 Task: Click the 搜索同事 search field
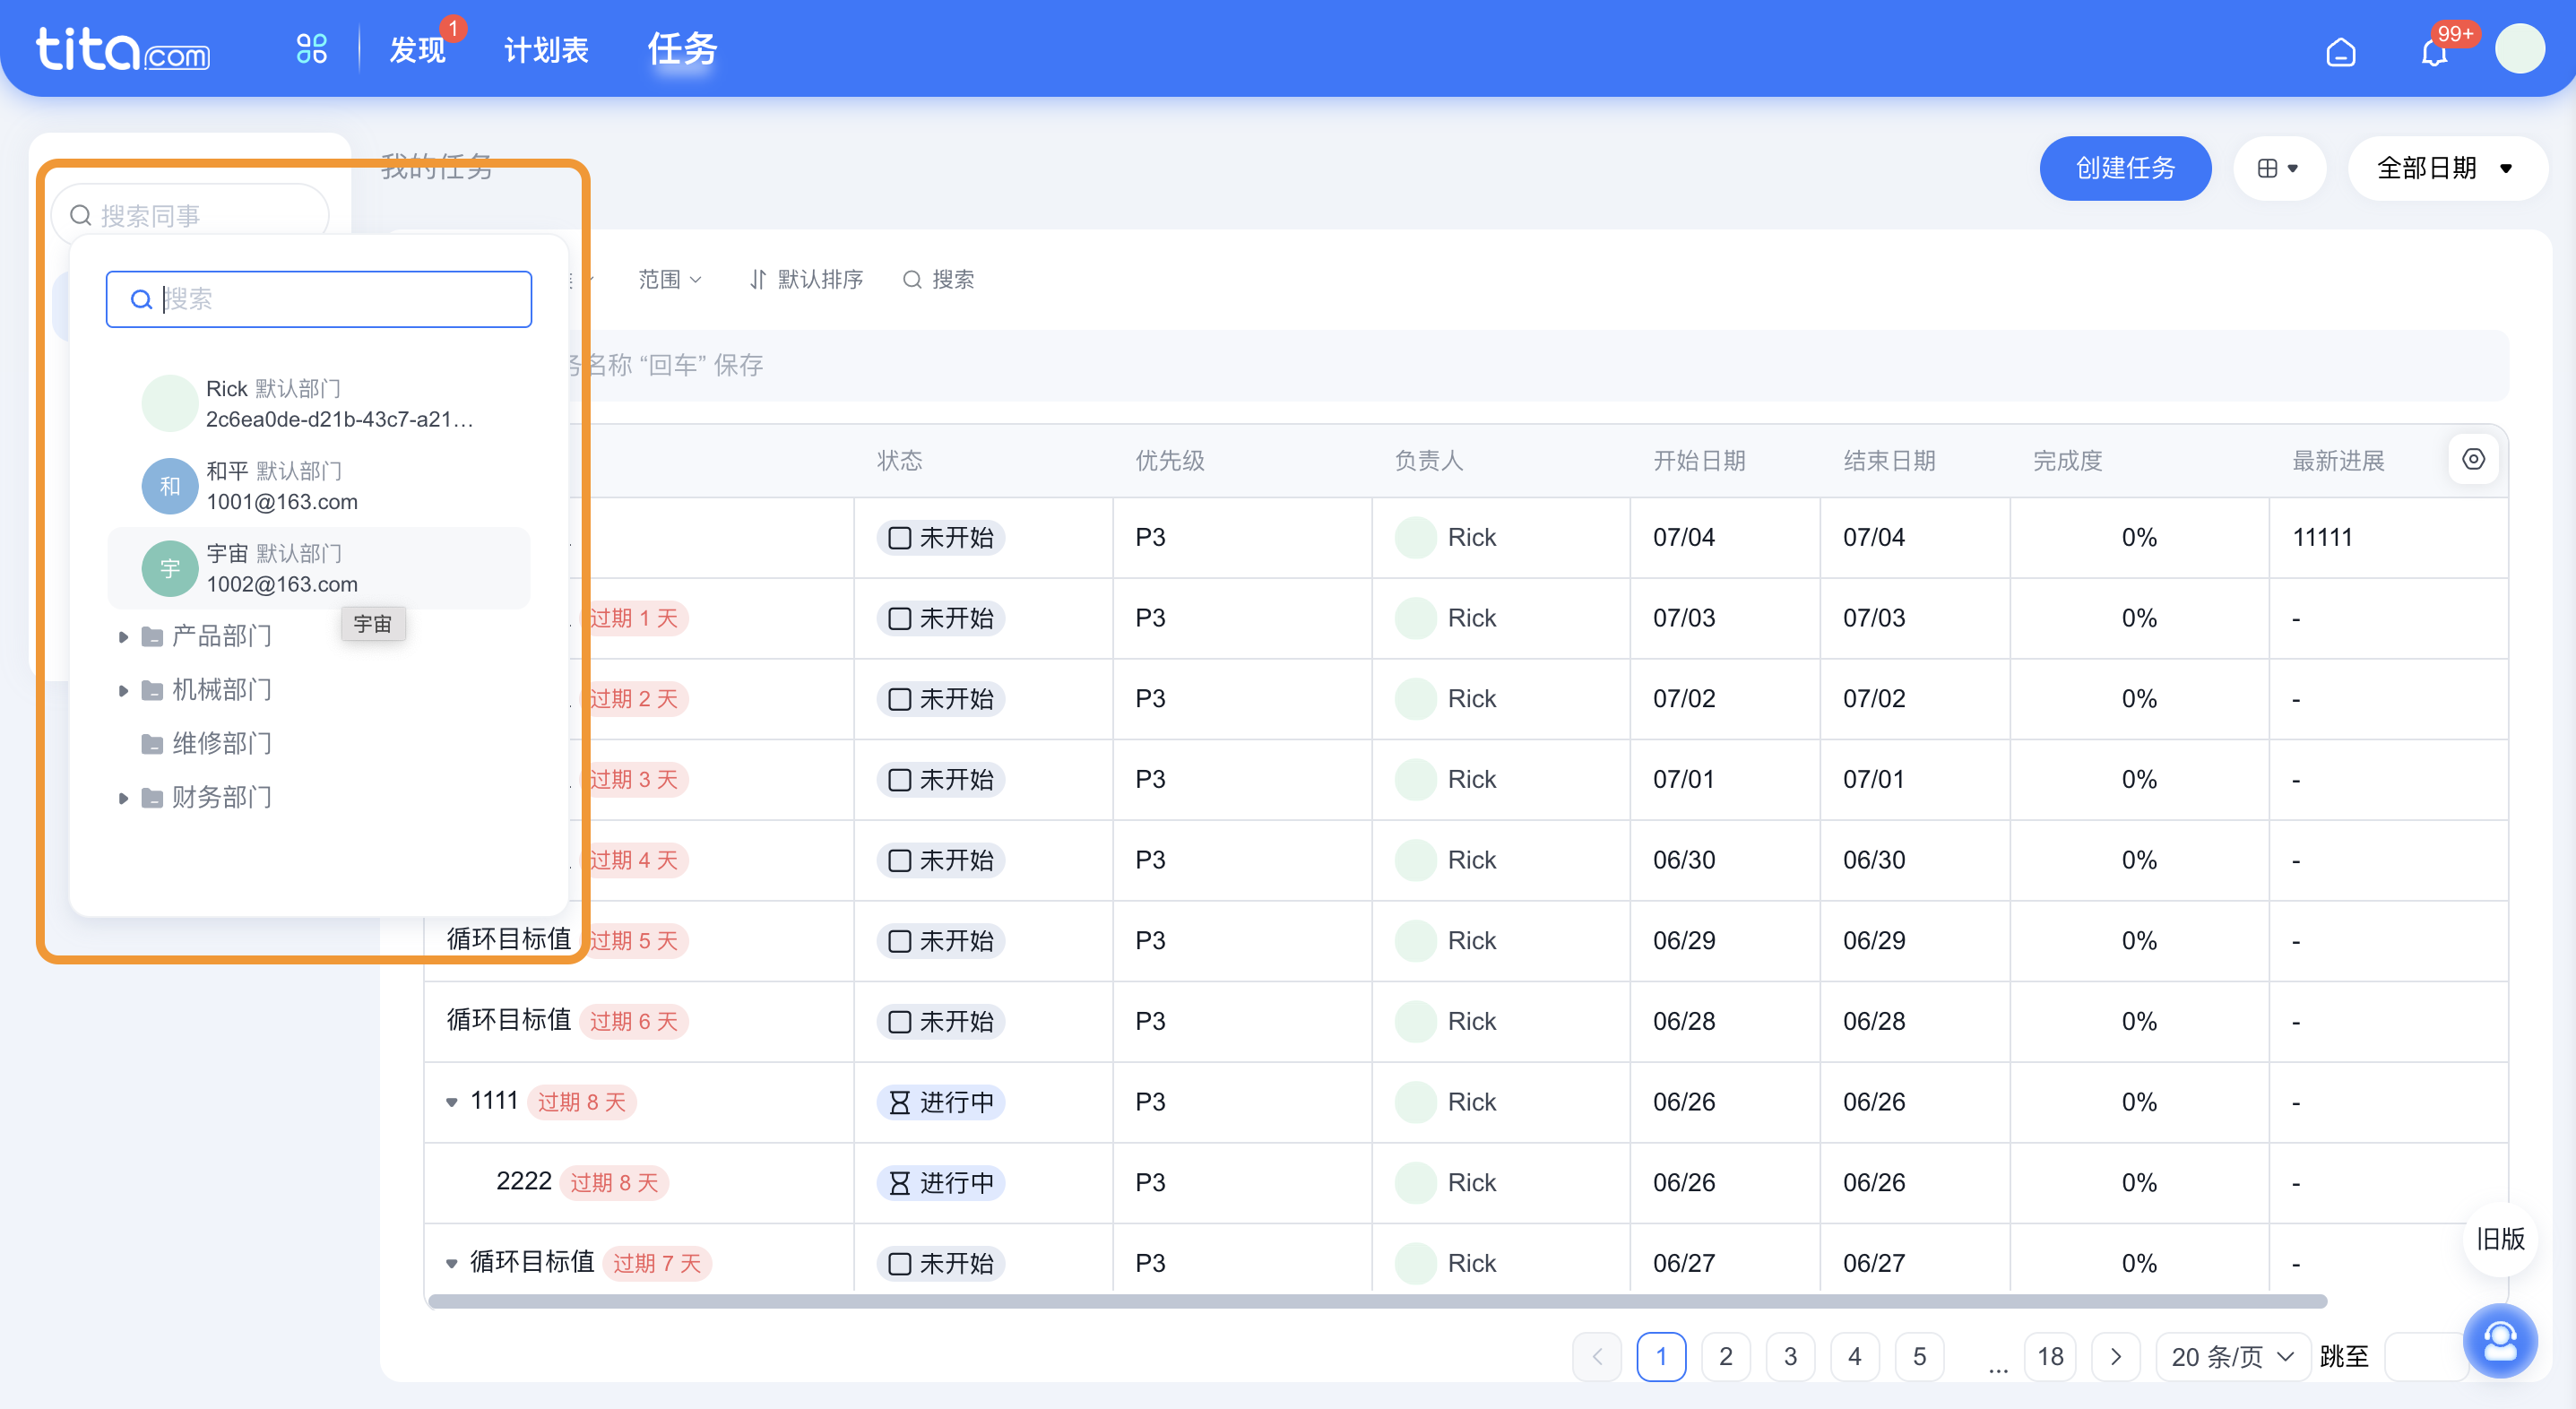point(190,215)
